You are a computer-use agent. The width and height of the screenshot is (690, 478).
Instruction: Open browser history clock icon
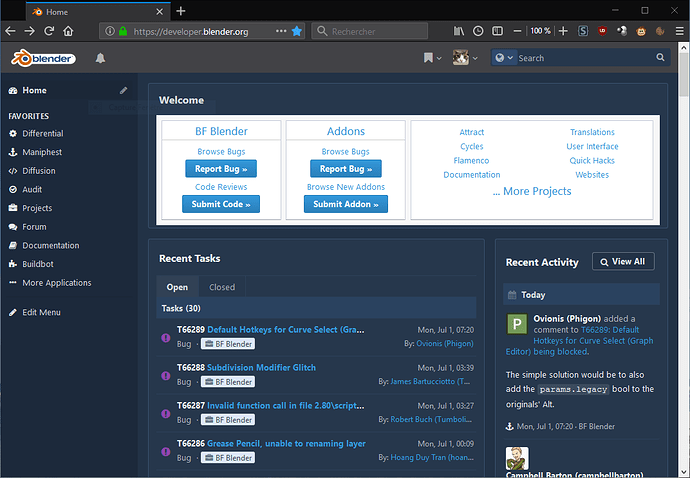[x=478, y=31]
